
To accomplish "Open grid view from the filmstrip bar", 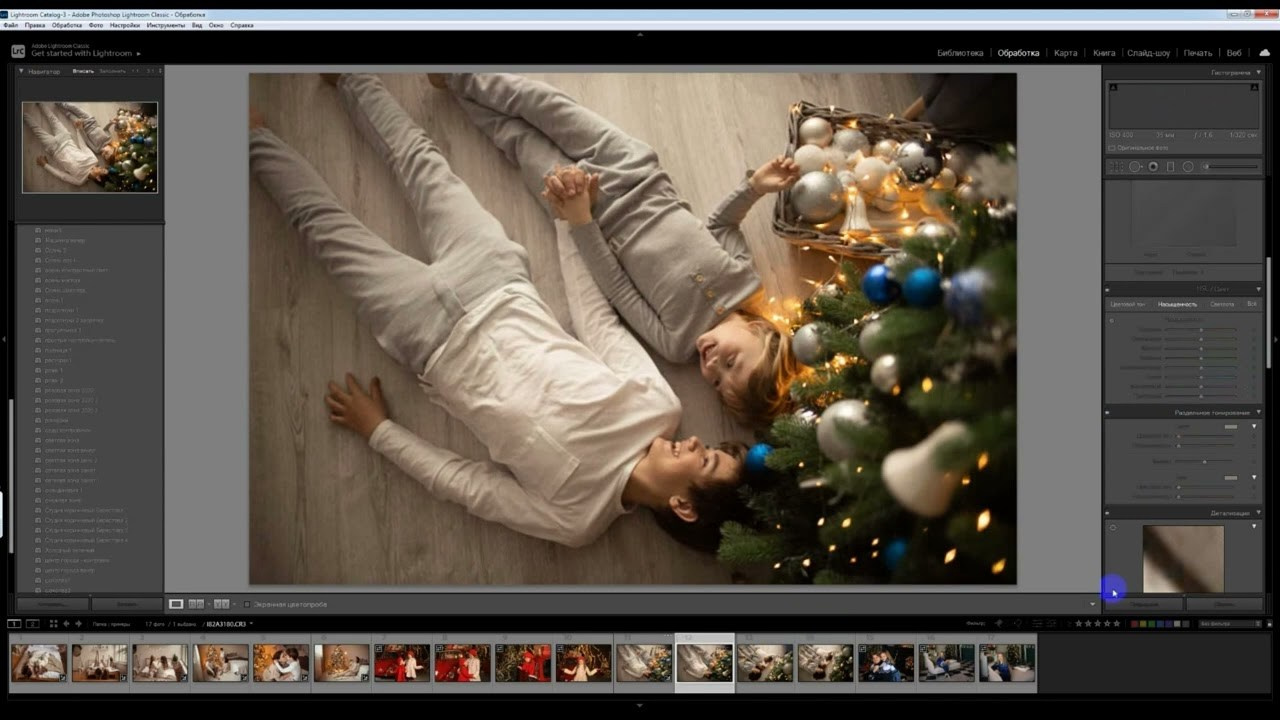I will pyautogui.click(x=53, y=624).
